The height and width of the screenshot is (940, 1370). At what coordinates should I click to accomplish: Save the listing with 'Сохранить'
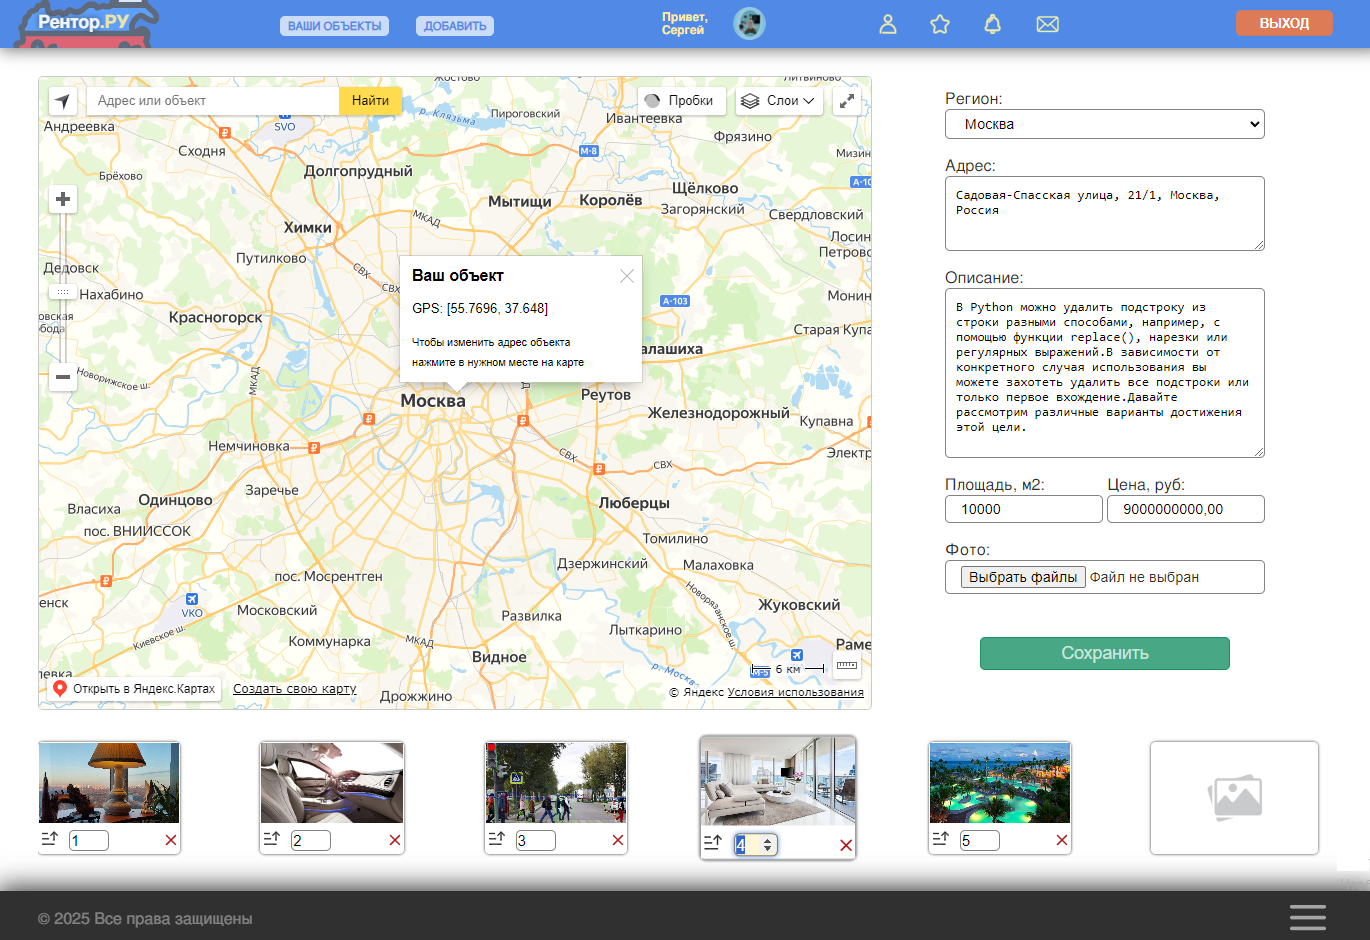coord(1105,653)
